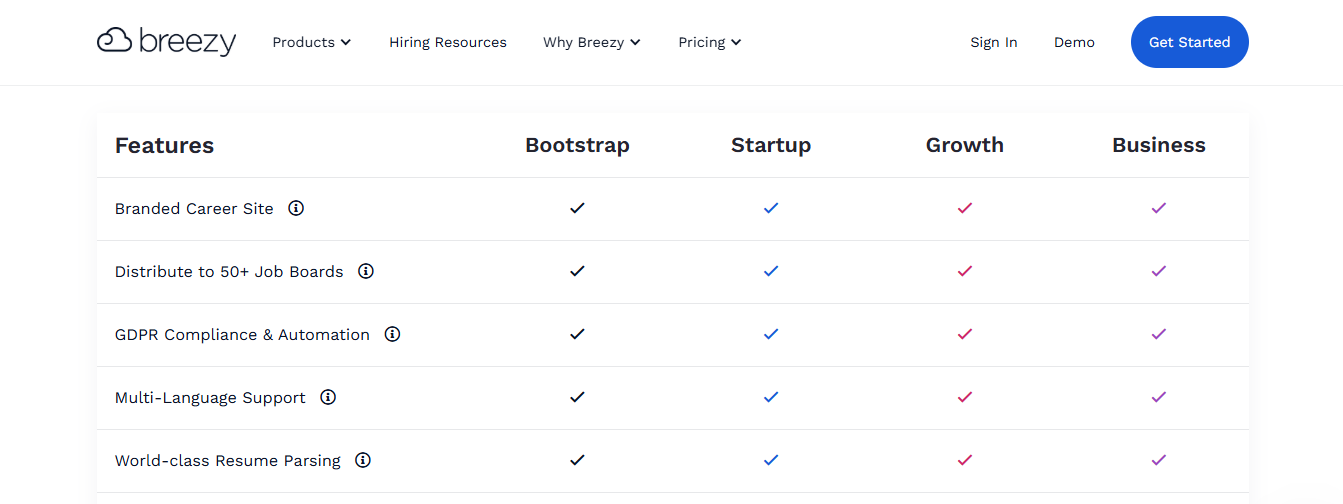The width and height of the screenshot is (1343, 504).
Task: Click Startup checkmark for Distribute to Job Boards
Action: [771, 271]
